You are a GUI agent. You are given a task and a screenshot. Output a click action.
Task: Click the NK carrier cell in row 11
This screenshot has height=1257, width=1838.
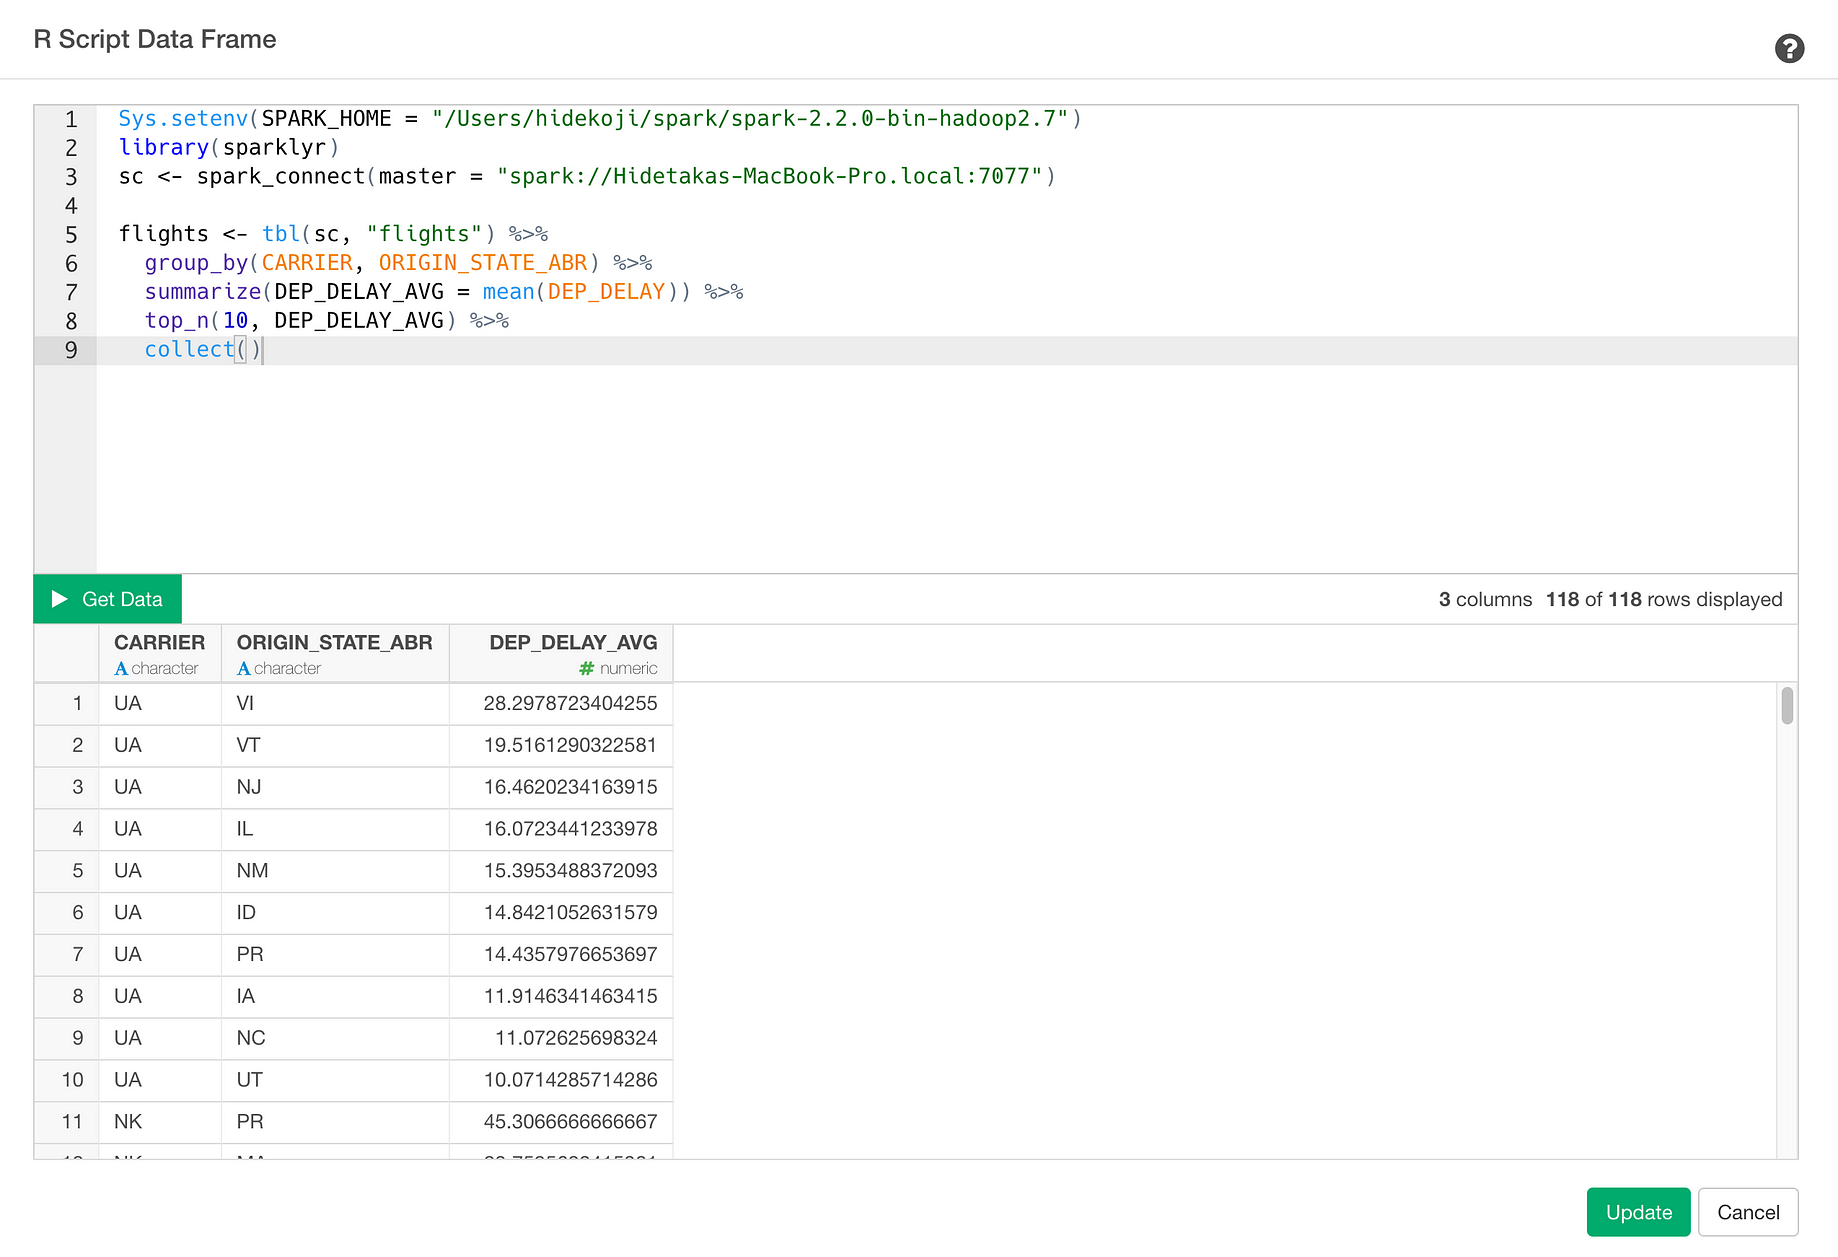[160, 1123]
